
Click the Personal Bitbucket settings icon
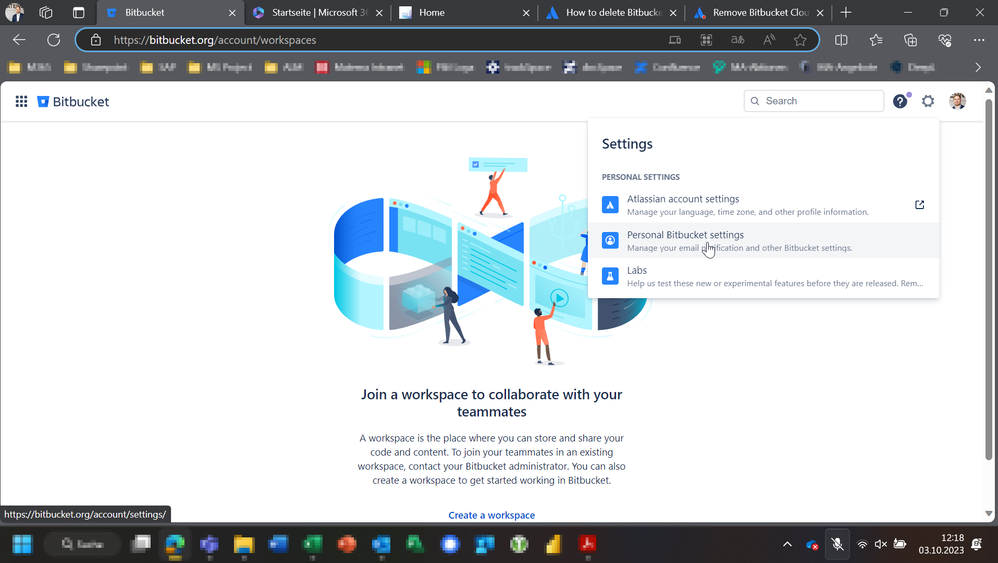click(610, 240)
